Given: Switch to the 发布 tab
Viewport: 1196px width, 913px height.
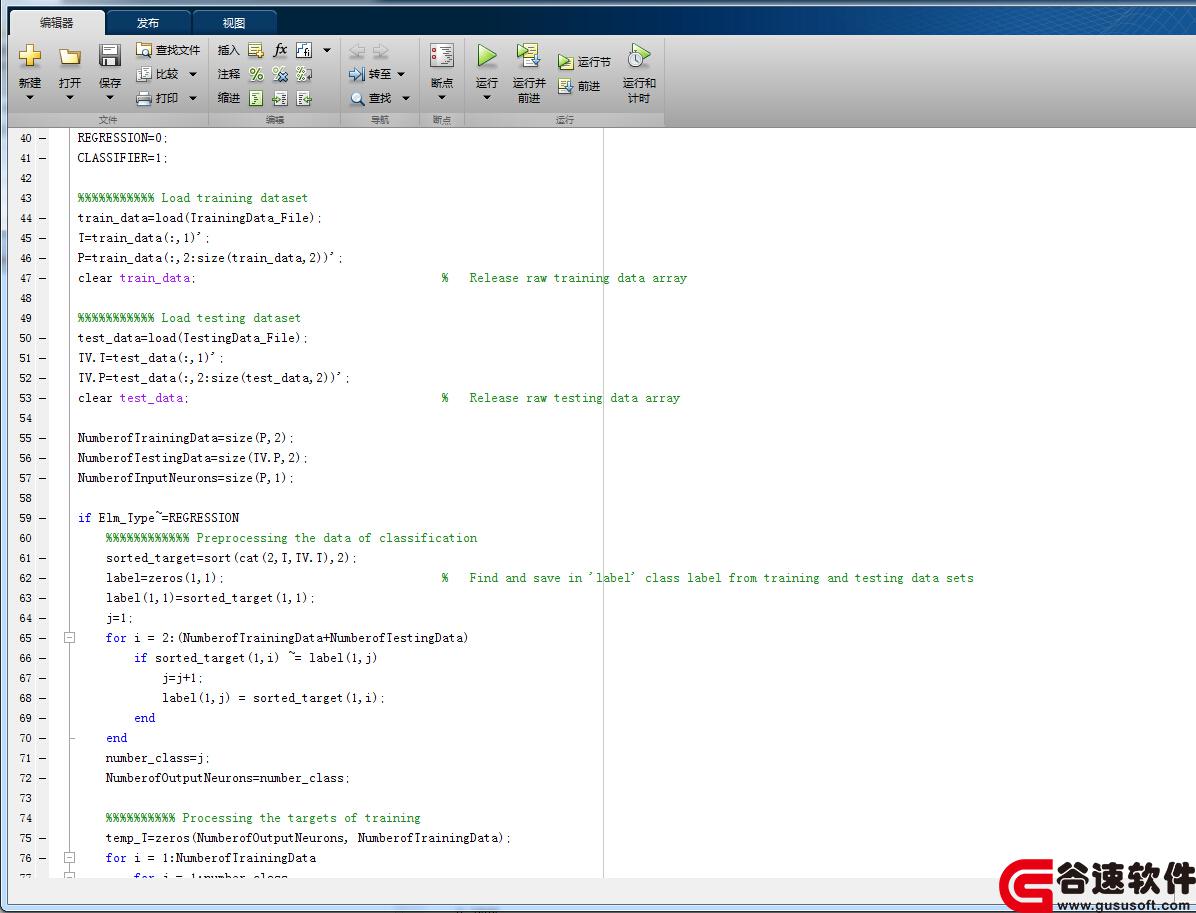Looking at the screenshot, I should click(148, 23).
